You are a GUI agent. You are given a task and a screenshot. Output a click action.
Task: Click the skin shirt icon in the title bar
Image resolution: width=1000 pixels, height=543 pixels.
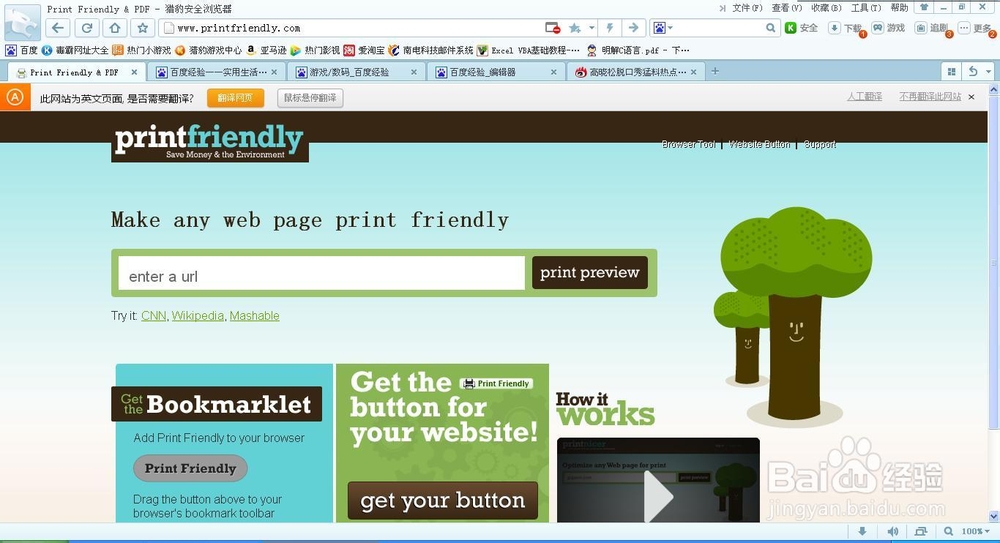(x=923, y=8)
